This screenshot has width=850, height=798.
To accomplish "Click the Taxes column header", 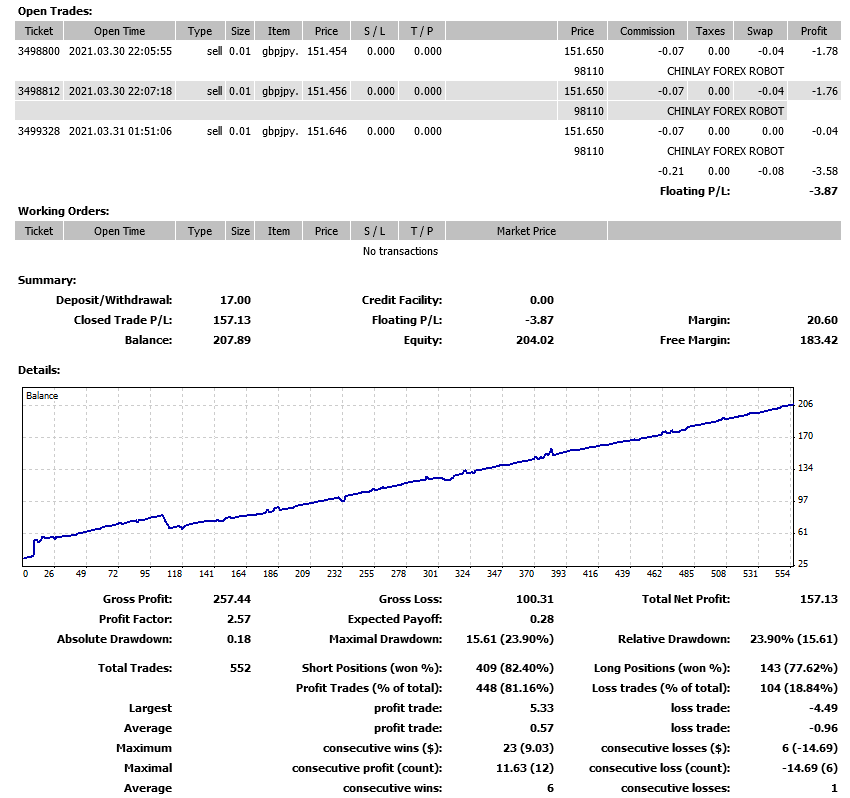I will pos(710,31).
